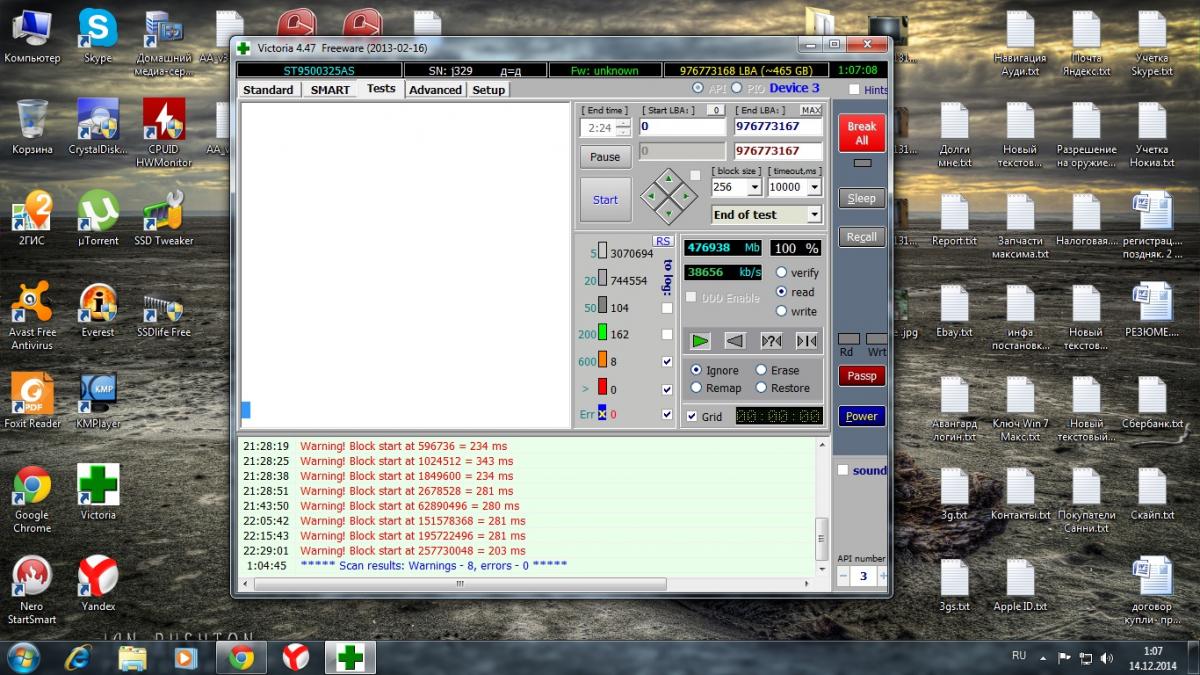Image resolution: width=1200 pixels, height=675 pixels.
Task: Click the volume speaker tray icon
Action: 1106,658
